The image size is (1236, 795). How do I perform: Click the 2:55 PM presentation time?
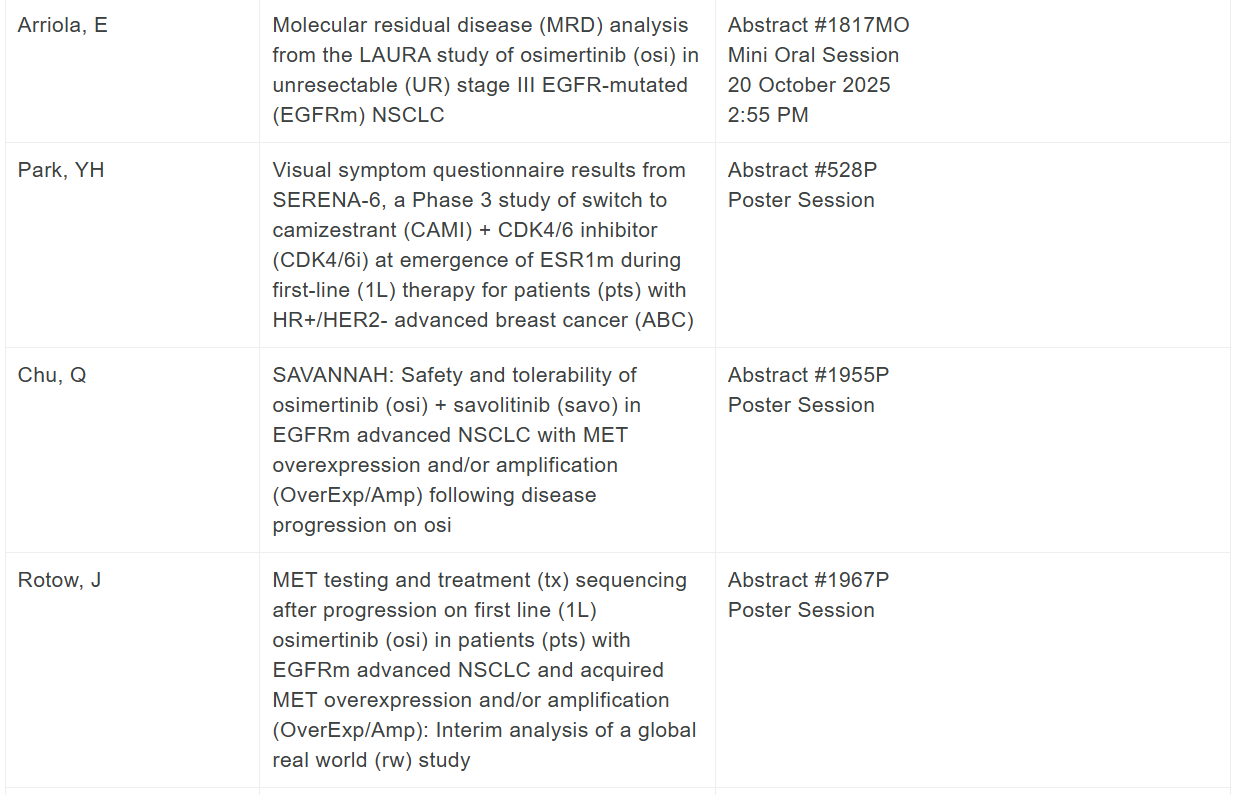[x=768, y=115]
